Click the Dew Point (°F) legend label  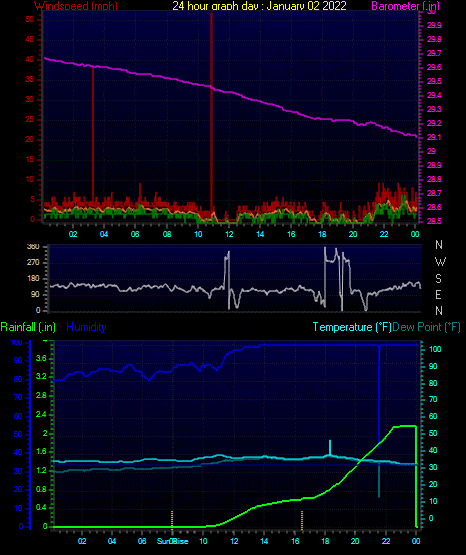(427, 327)
